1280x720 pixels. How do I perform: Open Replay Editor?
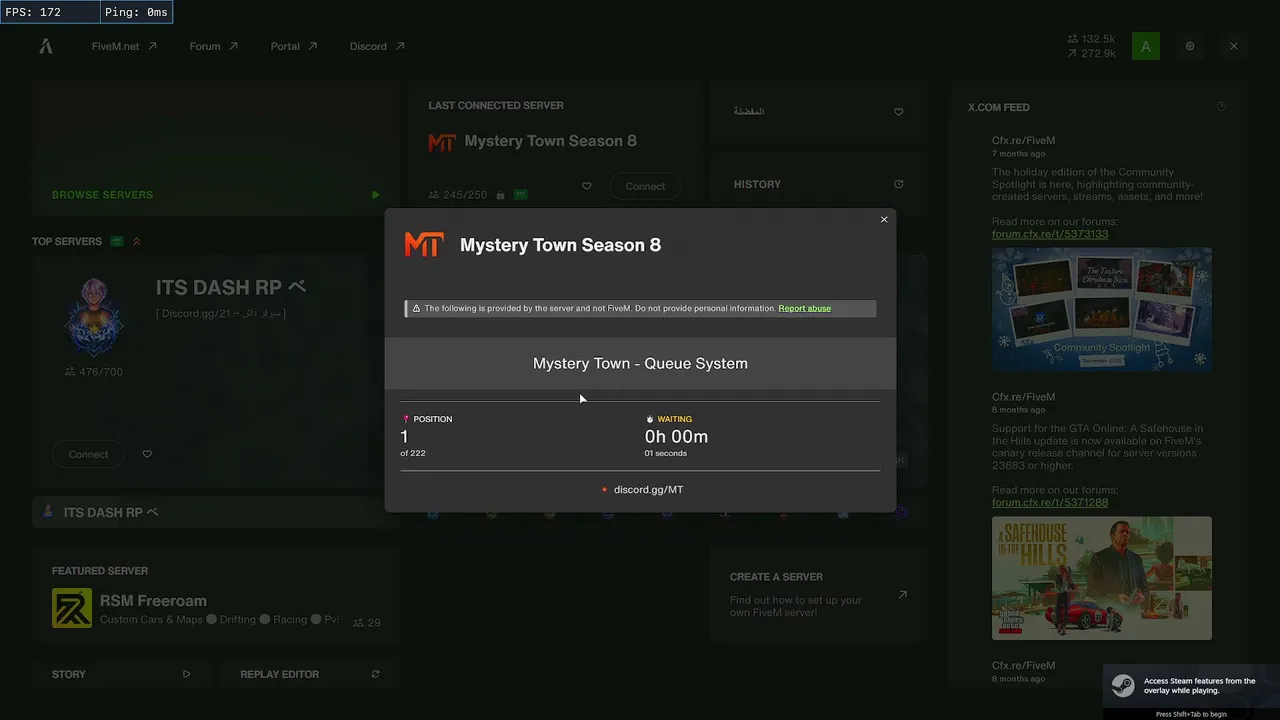[310, 674]
